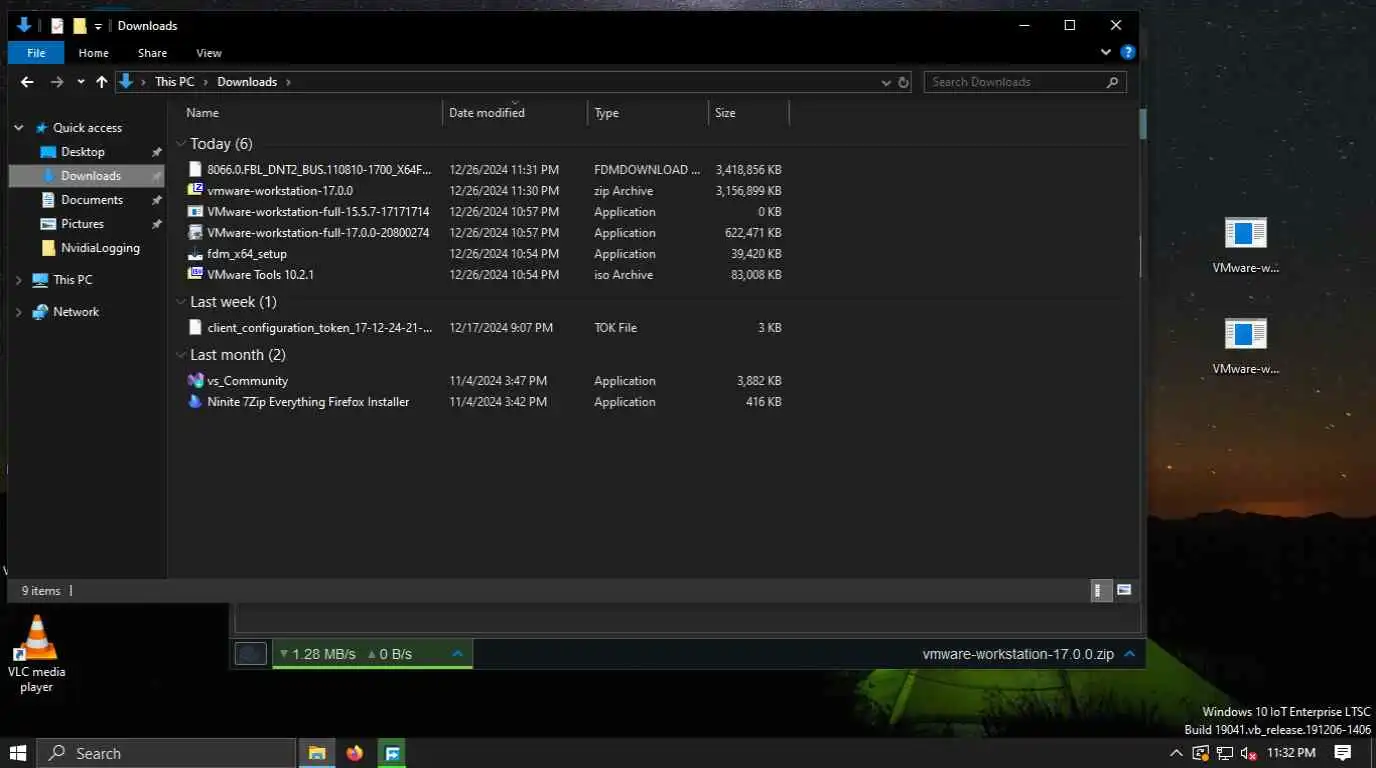Open the Windows Start button
This screenshot has width=1376, height=768.
(18, 753)
